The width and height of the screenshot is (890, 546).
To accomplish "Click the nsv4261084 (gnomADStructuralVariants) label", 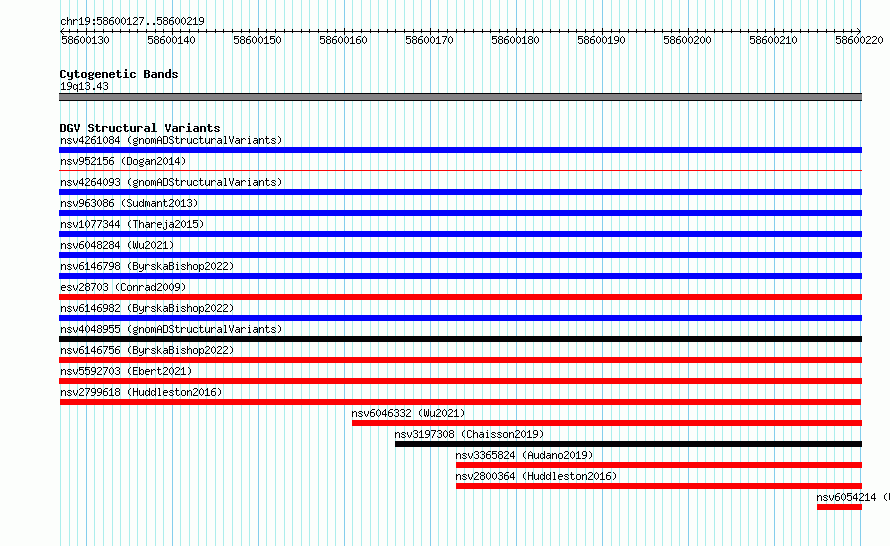I will 171,140.
